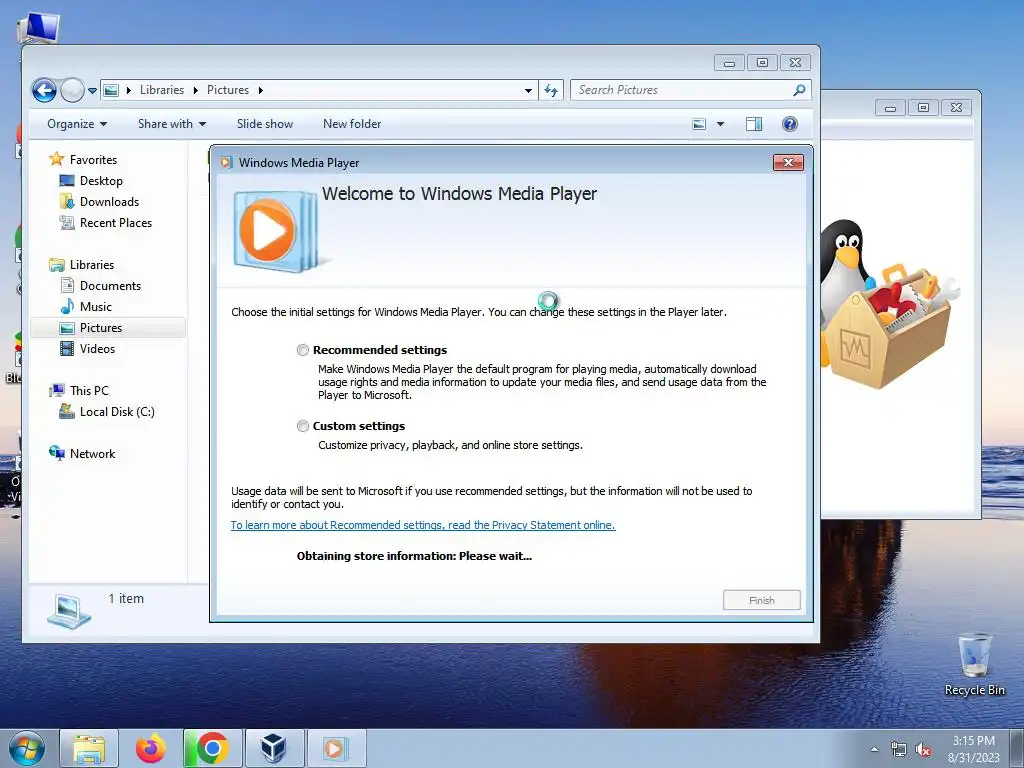Minimize the Explorer Pictures window
Screen dimensions: 1024x768
[x=729, y=63]
